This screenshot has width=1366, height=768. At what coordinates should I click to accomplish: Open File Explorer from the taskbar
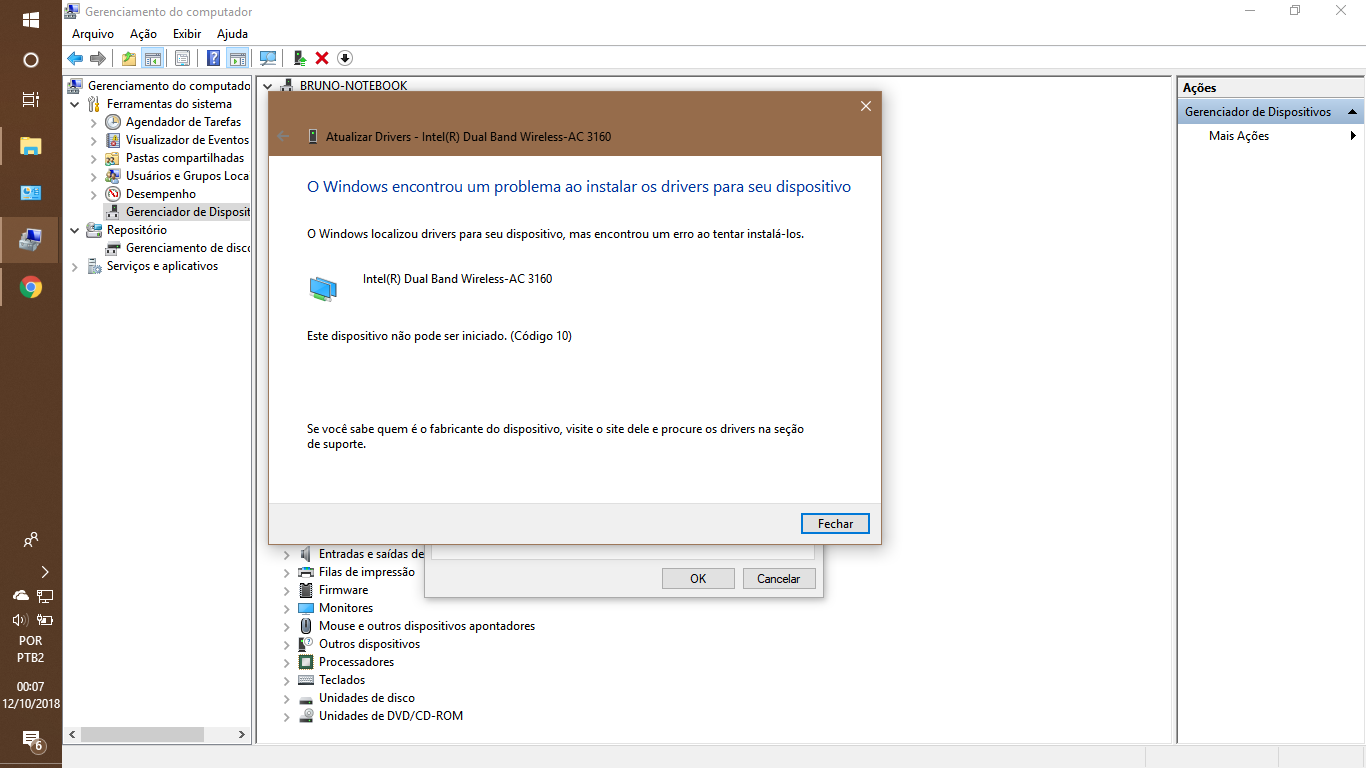[31, 147]
